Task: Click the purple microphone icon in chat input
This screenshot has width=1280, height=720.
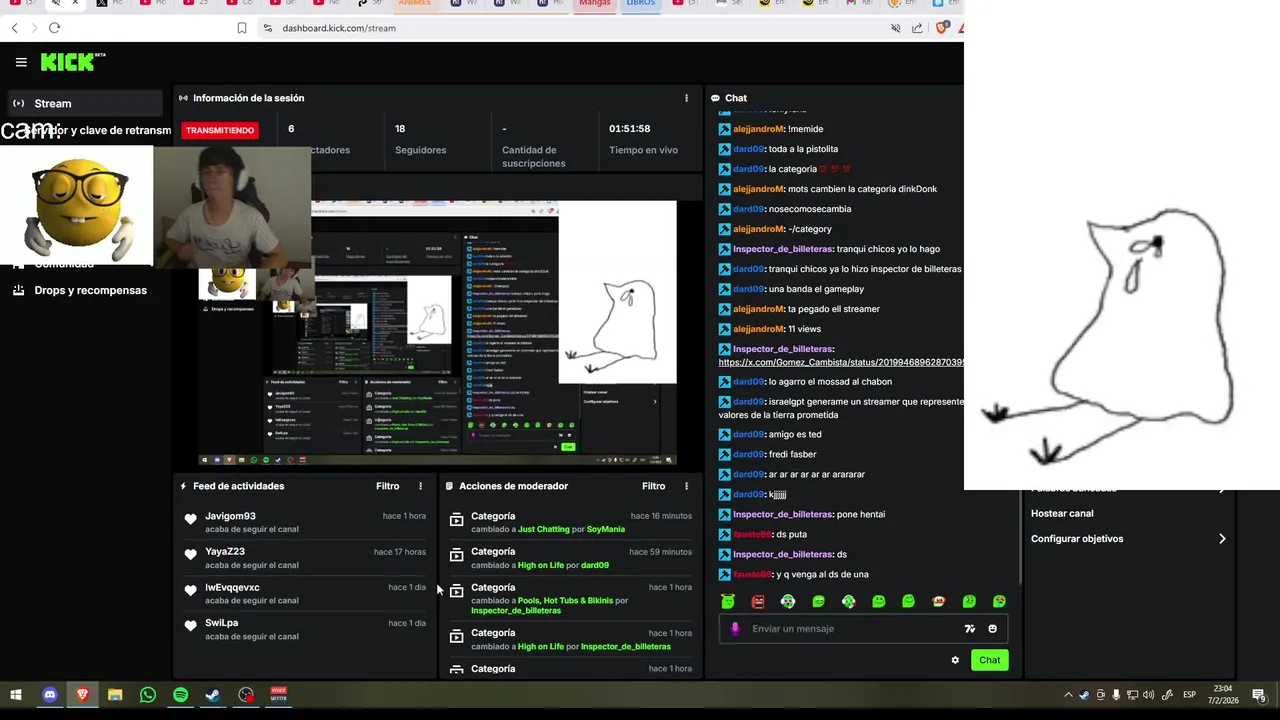Action: coord(735,629)
